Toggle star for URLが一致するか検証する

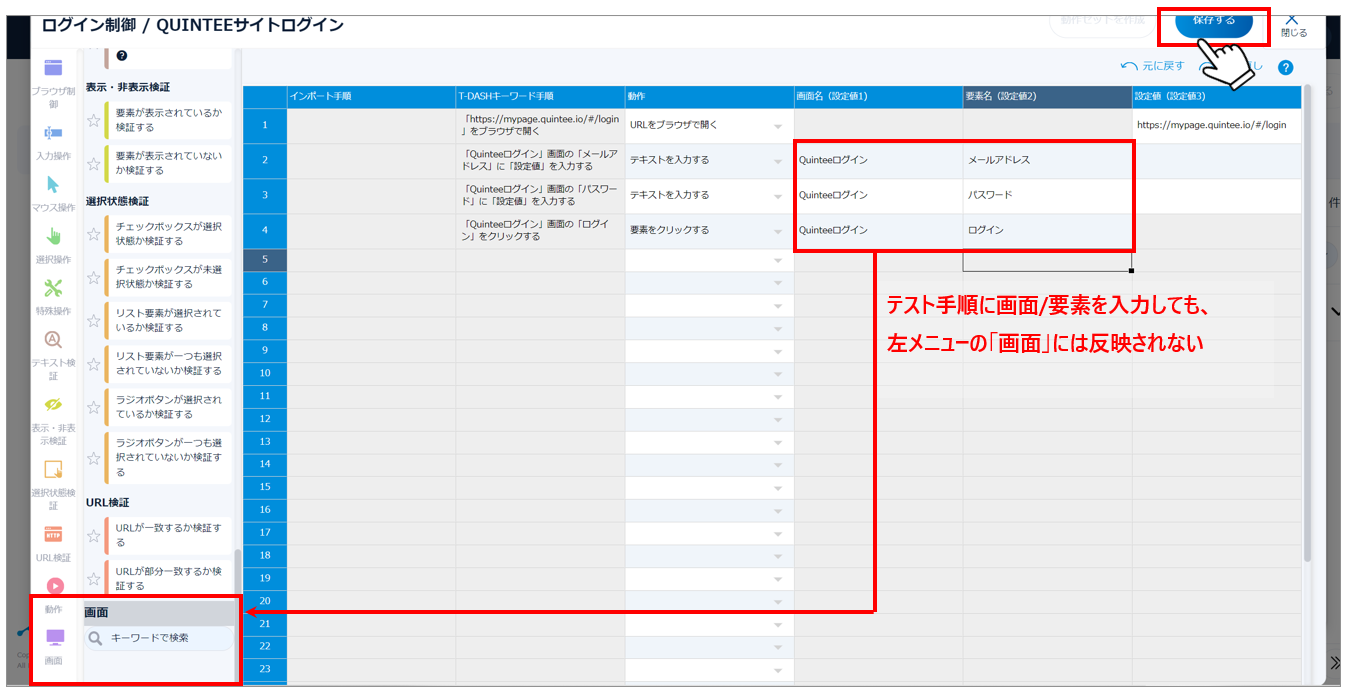(94, 535)
